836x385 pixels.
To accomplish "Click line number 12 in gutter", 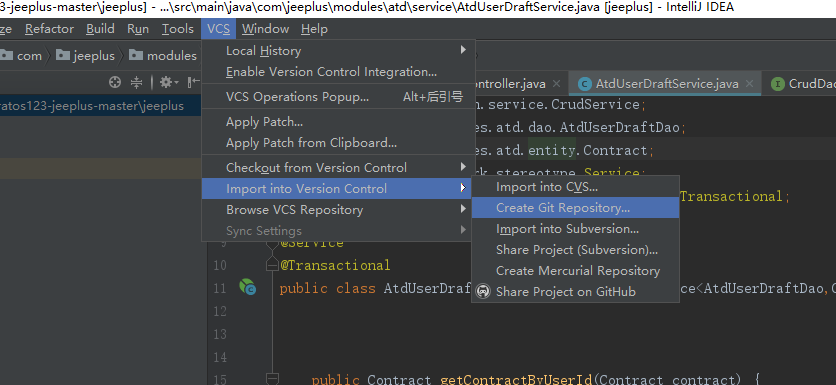I will pos(220,311).
